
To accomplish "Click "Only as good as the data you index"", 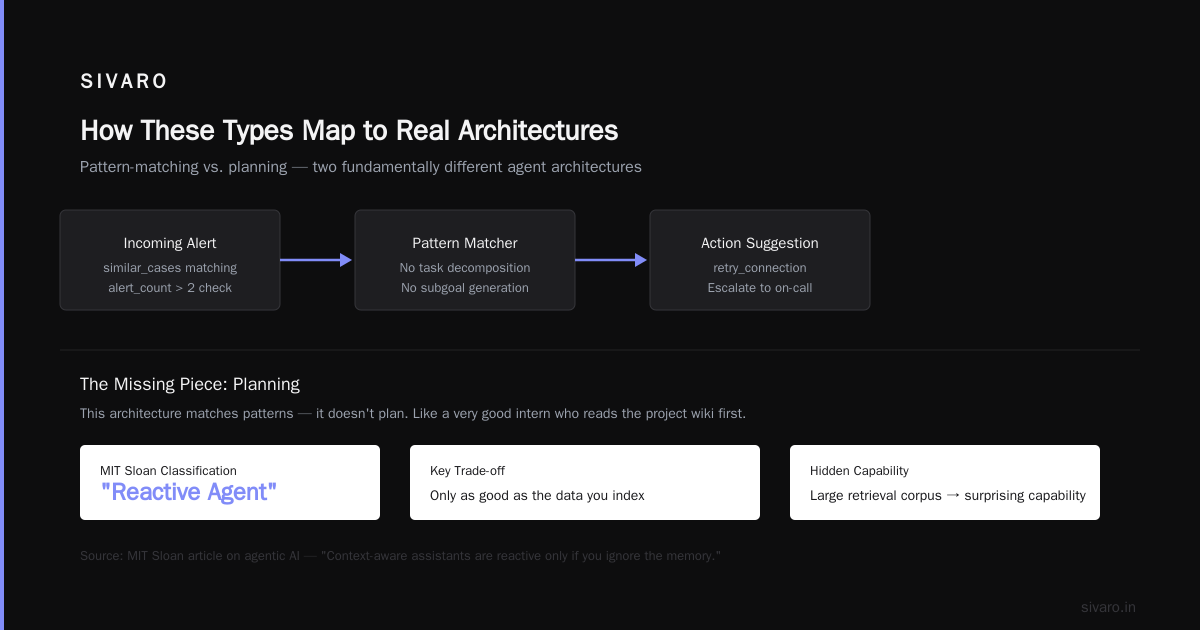I will coord(537,495).
